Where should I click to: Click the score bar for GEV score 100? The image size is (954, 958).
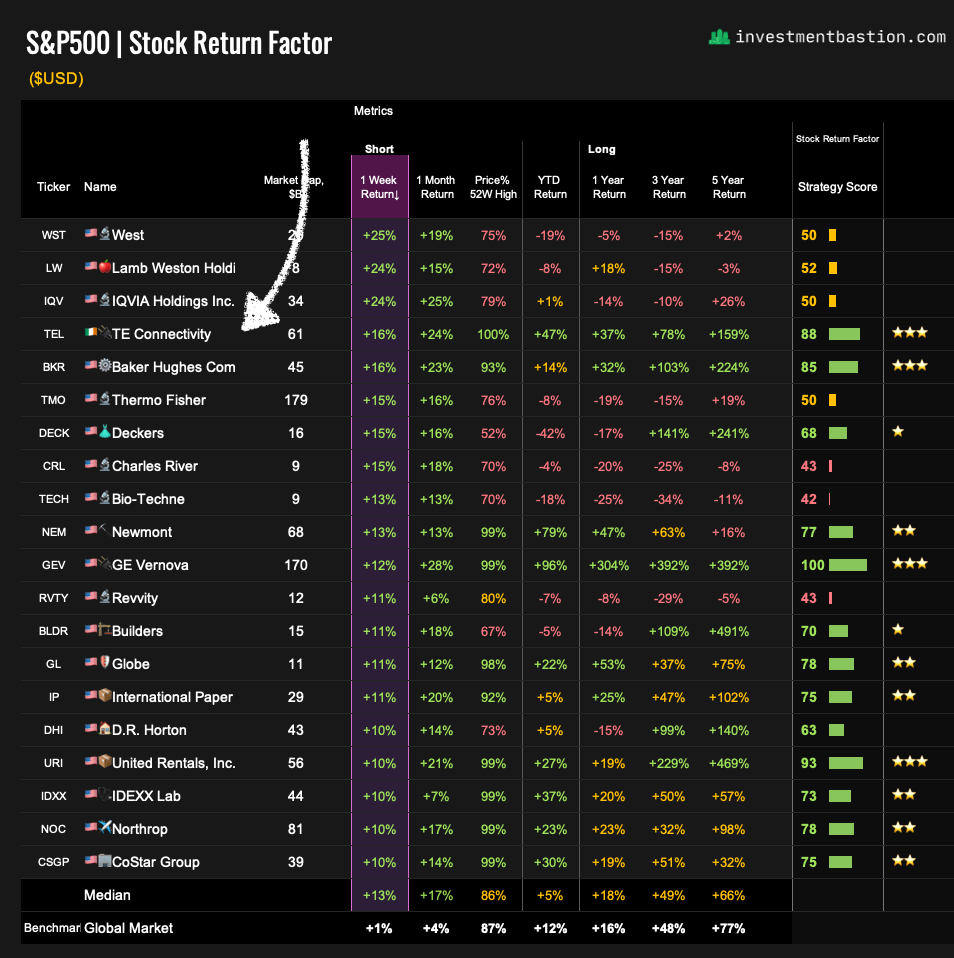848,565
